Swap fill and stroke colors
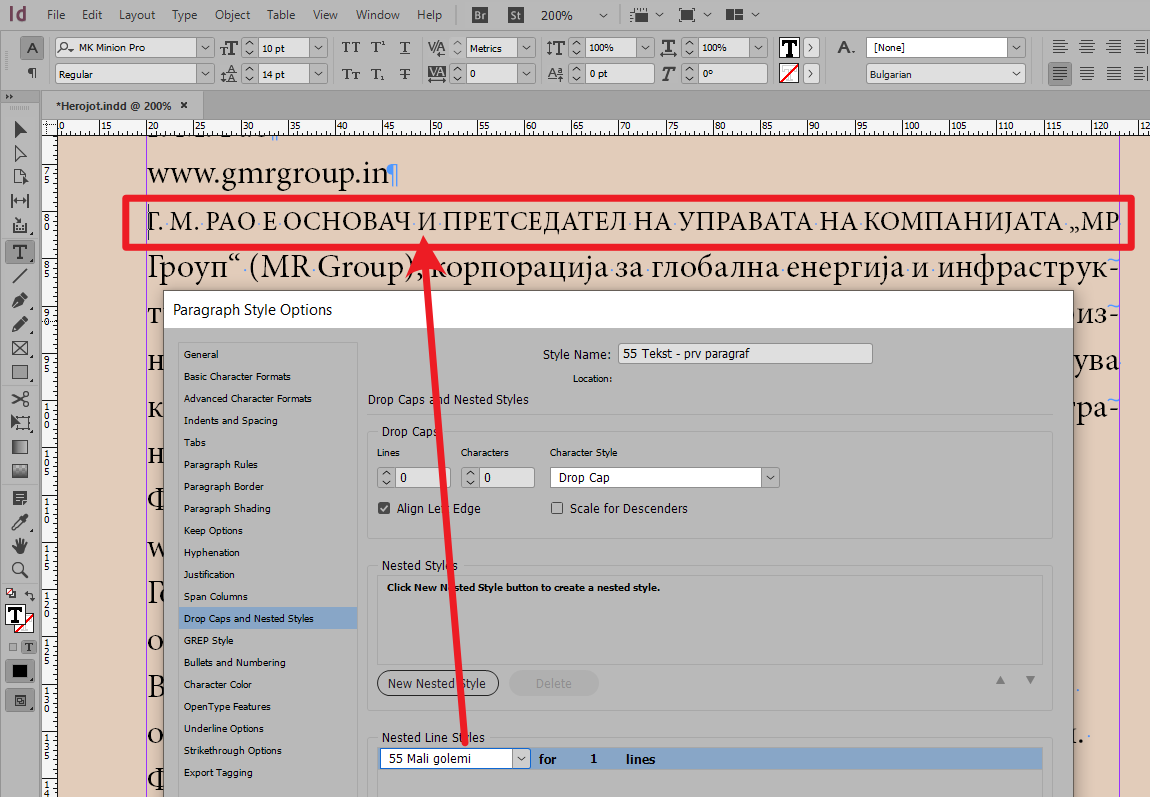Screen dimensions: 1150x797 tap(30, 595)
